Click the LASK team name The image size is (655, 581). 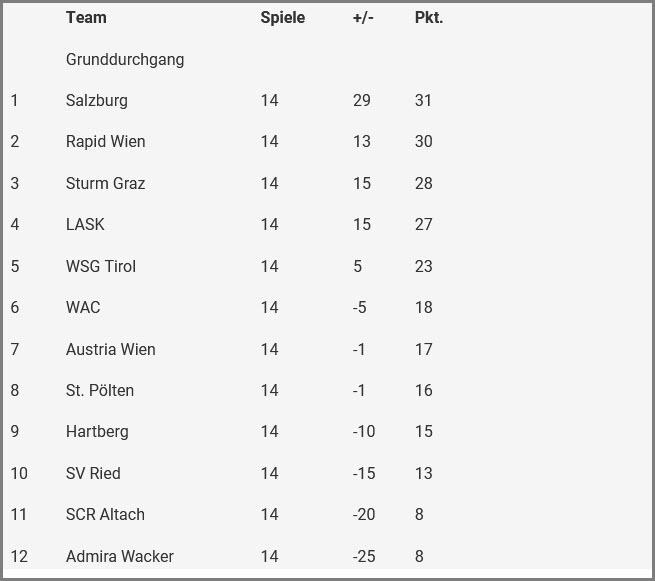[85, 224]
